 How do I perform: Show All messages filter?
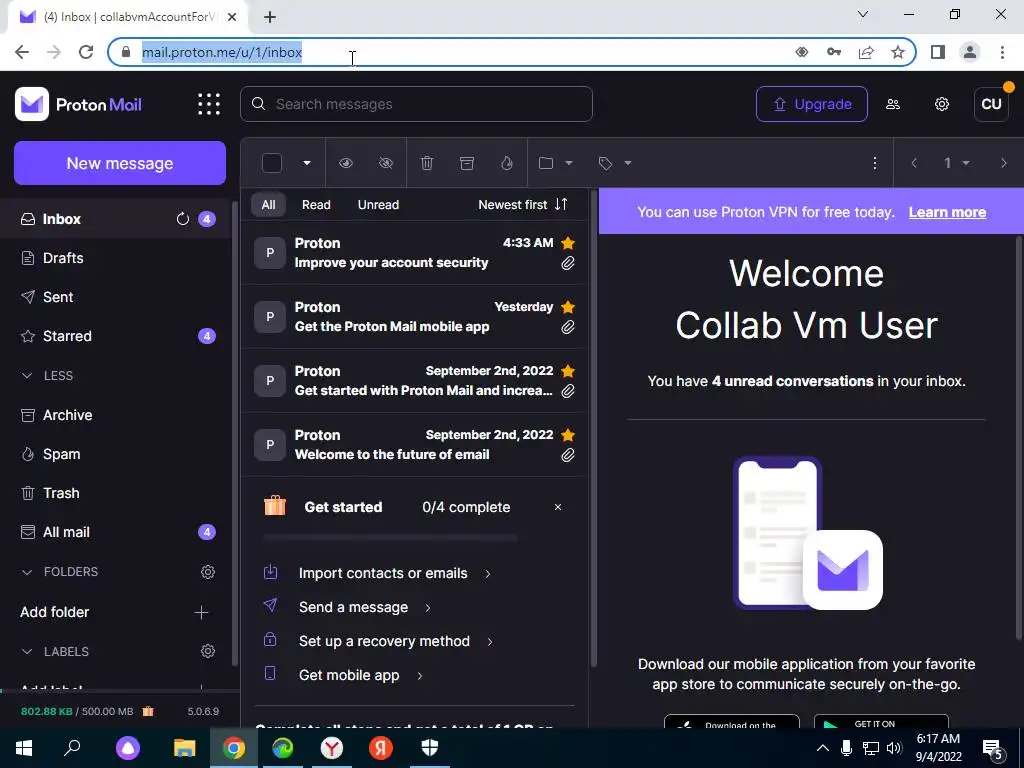pyautogui.click(x=268, y=204)
